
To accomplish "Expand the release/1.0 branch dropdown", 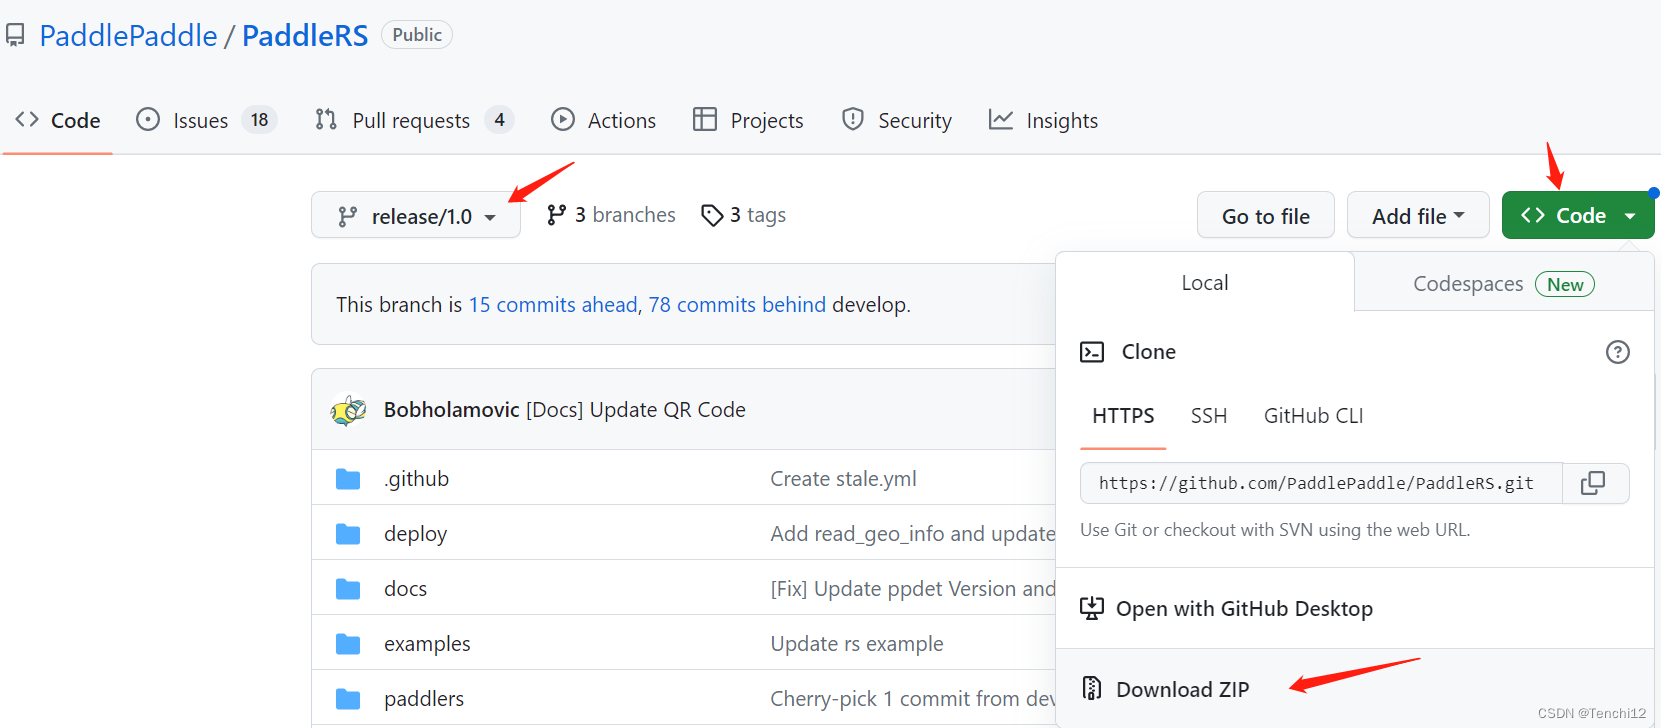I will (416, 215).
